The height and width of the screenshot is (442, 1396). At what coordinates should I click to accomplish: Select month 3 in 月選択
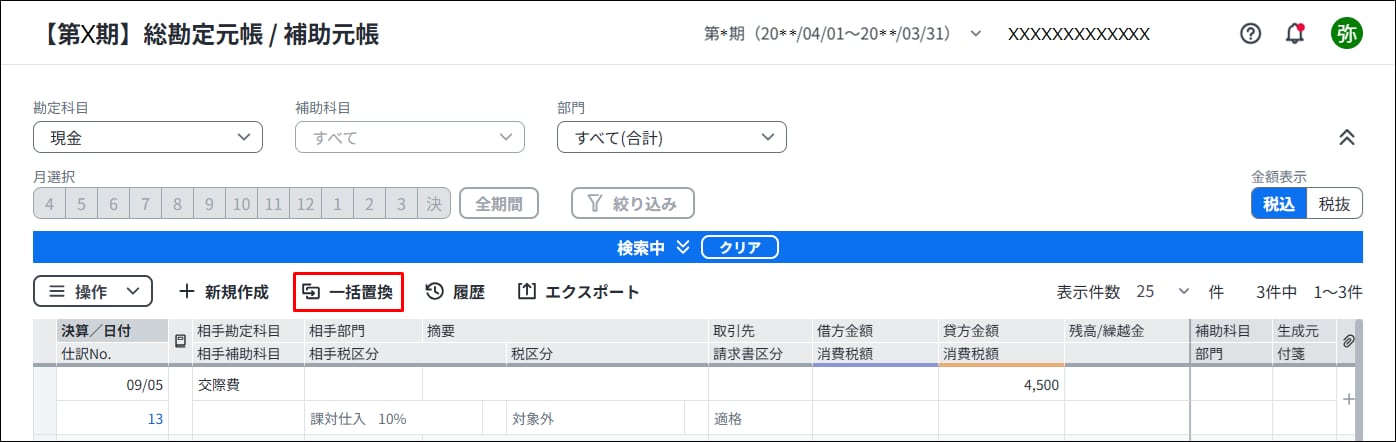(x=402, y=204)
